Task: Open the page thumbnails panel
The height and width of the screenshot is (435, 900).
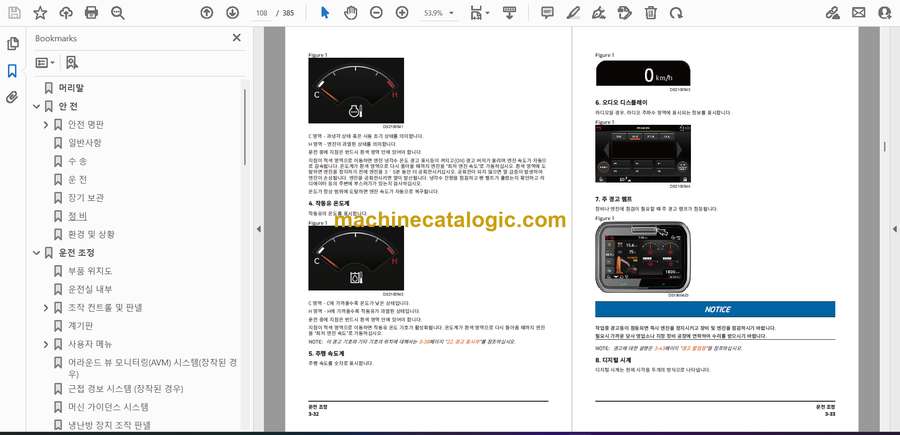Action: (13, 44)
